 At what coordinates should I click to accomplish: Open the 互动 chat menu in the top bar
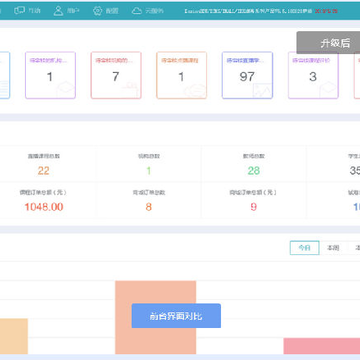click(x=27, y=11)
